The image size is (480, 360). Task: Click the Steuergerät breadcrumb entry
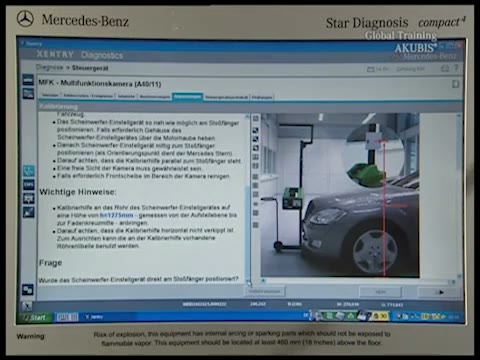point(90,68)
